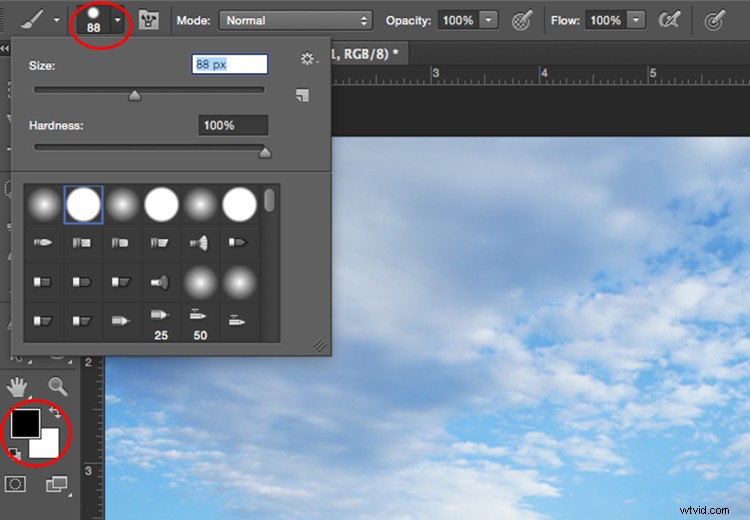The width and height of the screenshot is (750, 520).
Task: Click the white background color swatch
Action: (x=48, y=446)
